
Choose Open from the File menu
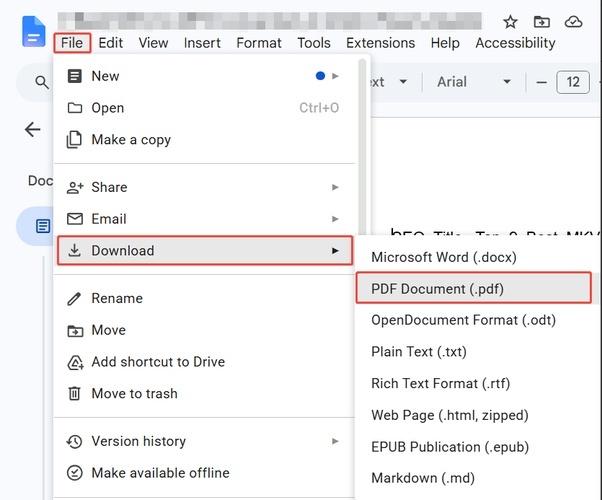(204, 108)
